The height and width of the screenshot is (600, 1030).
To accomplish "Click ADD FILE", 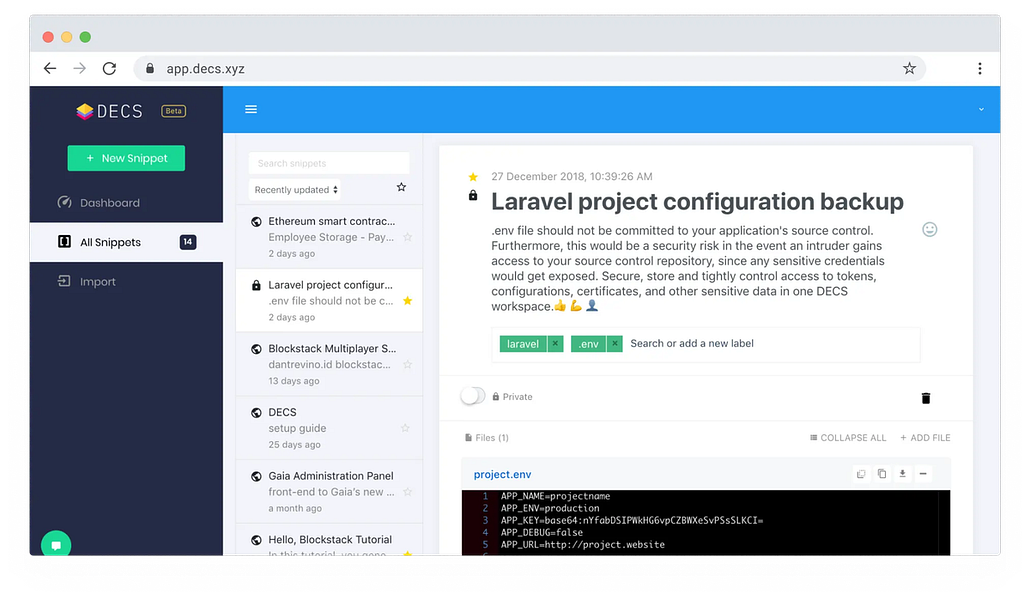I will click(925, 438).
